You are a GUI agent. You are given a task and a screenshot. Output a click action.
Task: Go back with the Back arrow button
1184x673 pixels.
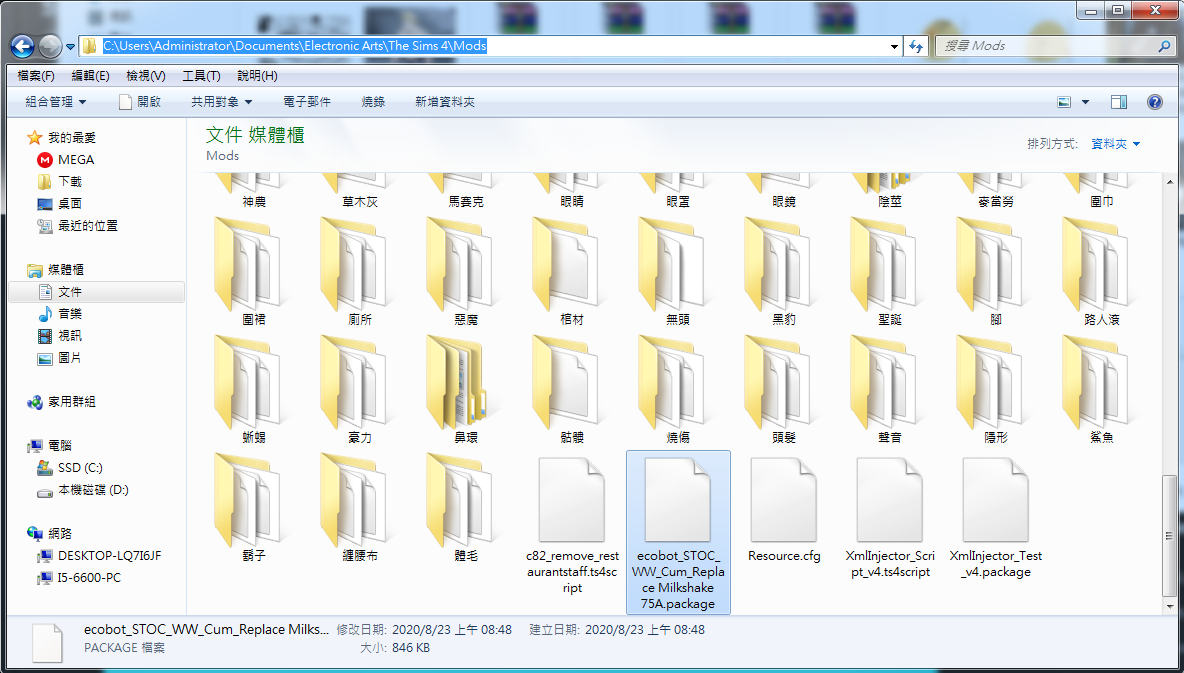23,46
